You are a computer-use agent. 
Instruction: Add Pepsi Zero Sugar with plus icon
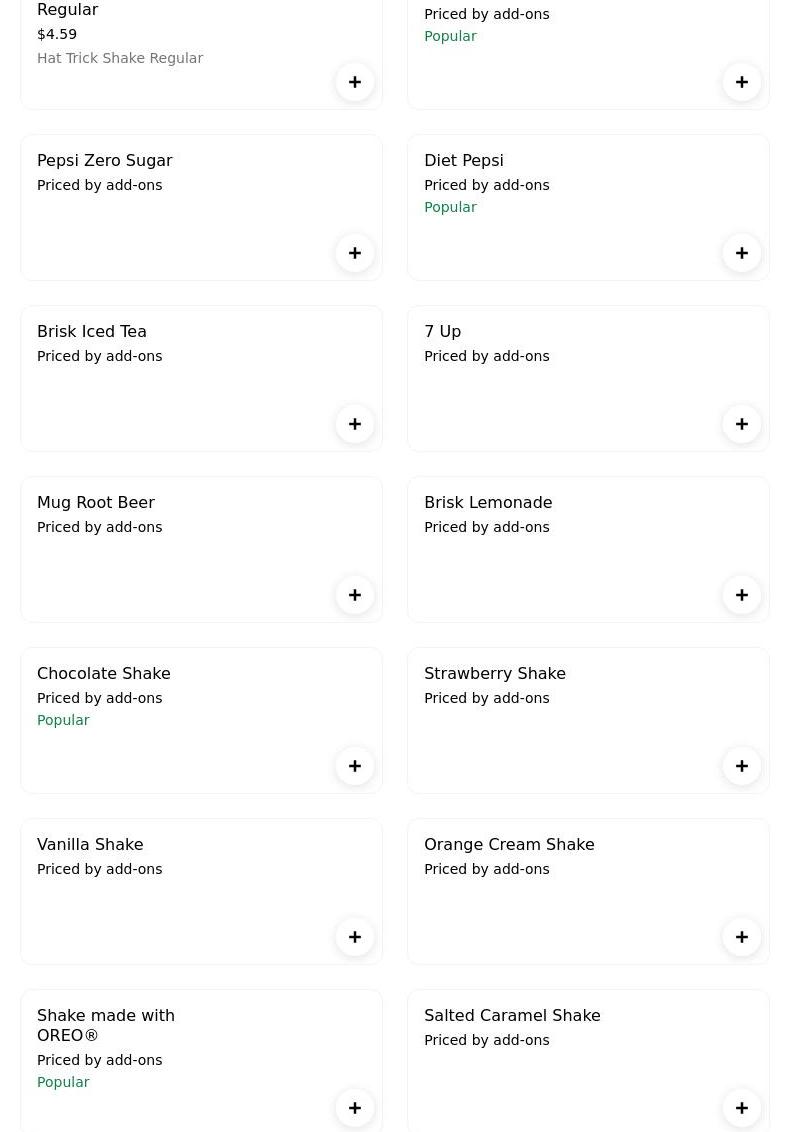pos(355,253)
